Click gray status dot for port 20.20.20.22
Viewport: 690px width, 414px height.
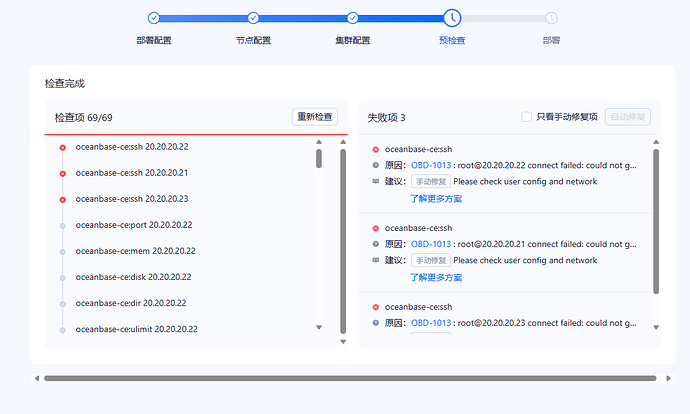[63, 226]
